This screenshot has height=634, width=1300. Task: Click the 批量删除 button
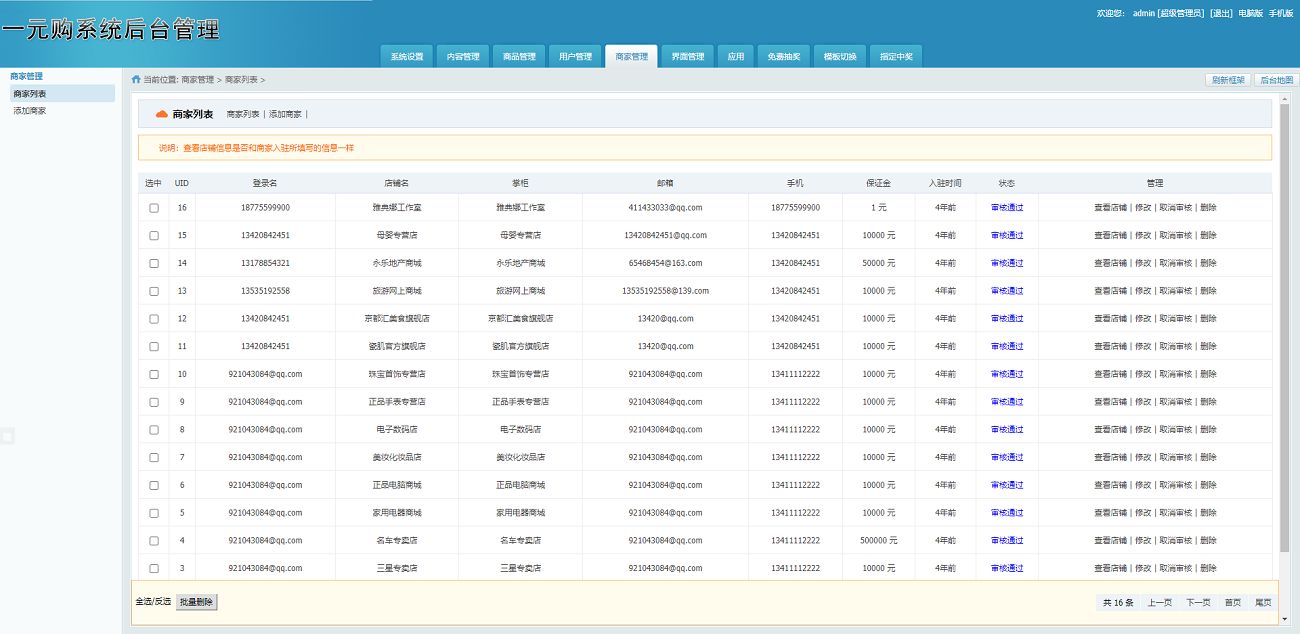click(196, 602)
